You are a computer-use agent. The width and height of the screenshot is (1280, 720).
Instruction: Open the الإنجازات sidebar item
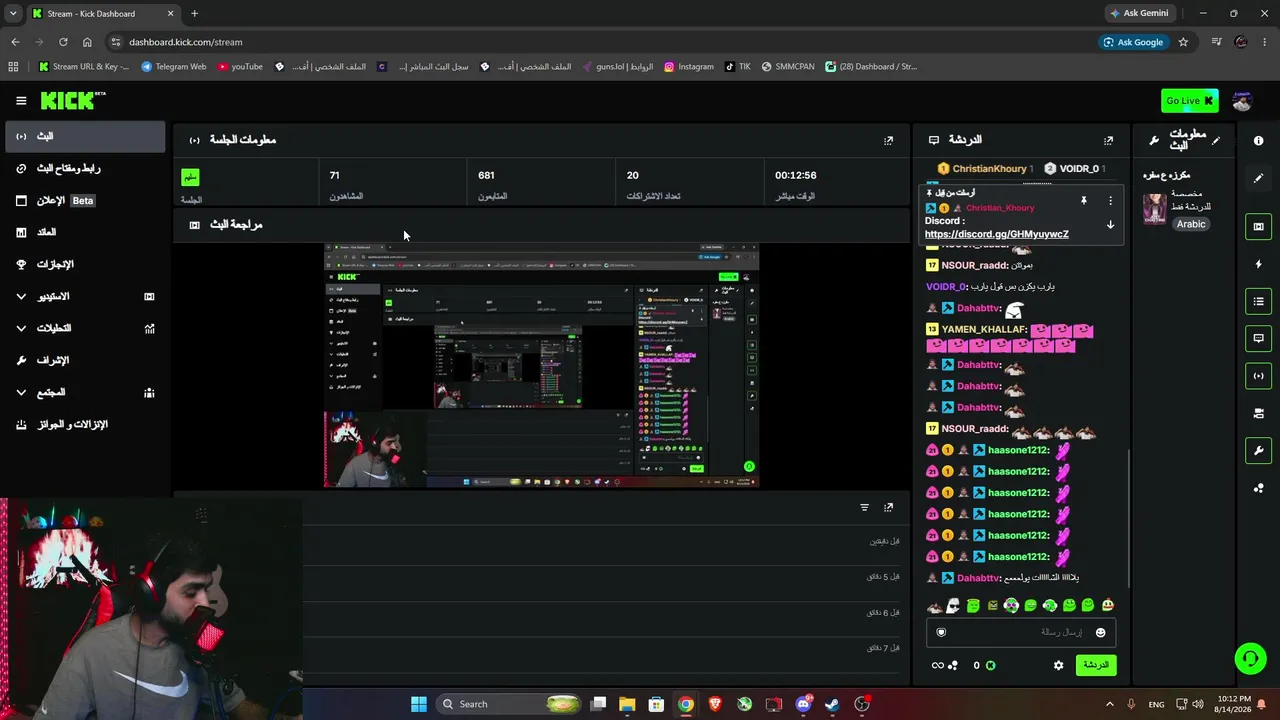point(85,265)
